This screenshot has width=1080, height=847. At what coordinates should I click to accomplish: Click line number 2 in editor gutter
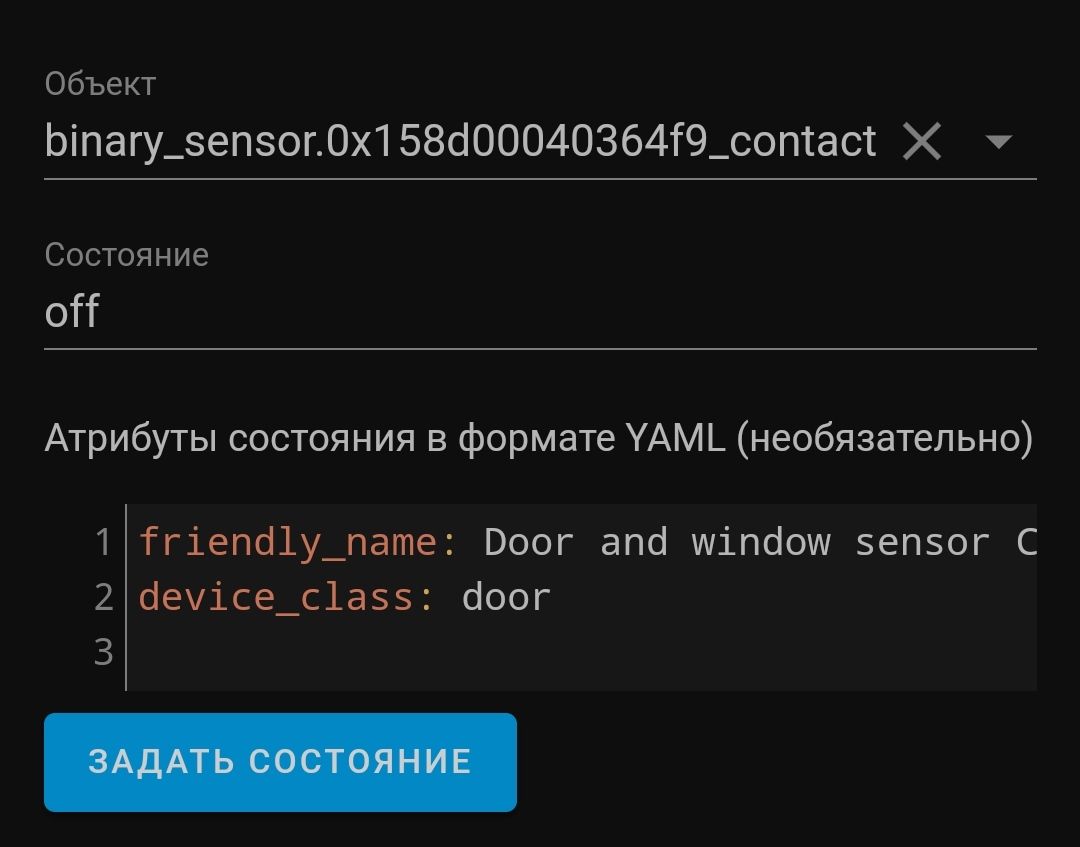(x=103, y=597)
